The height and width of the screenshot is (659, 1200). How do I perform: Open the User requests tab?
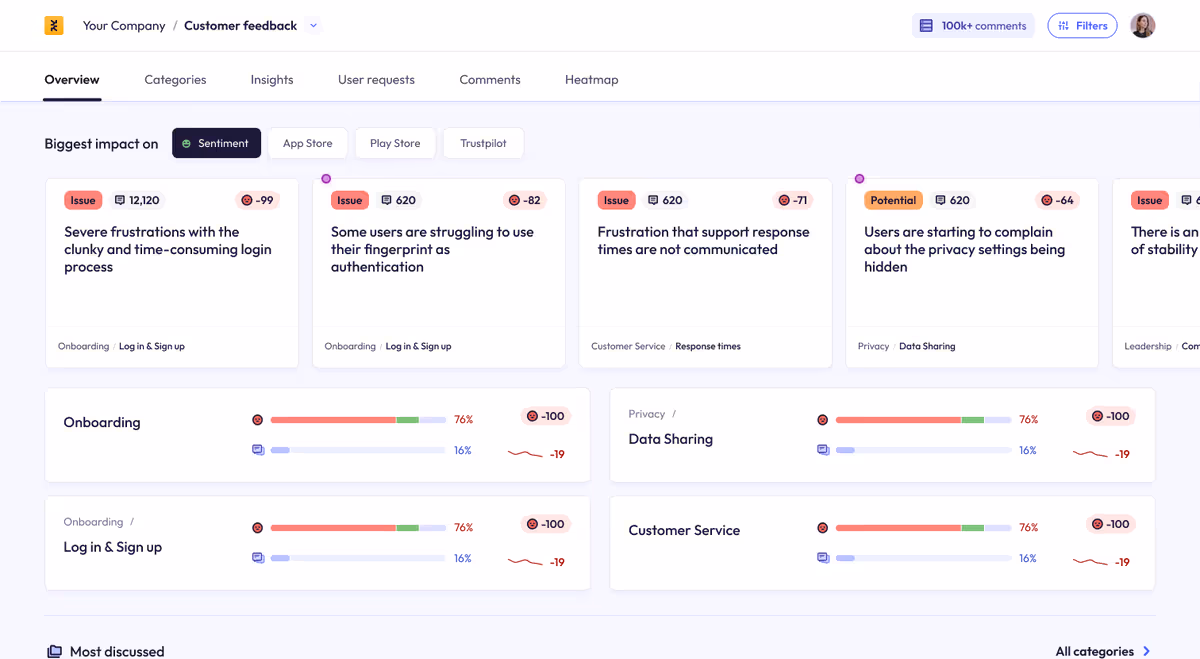(376, 80)
